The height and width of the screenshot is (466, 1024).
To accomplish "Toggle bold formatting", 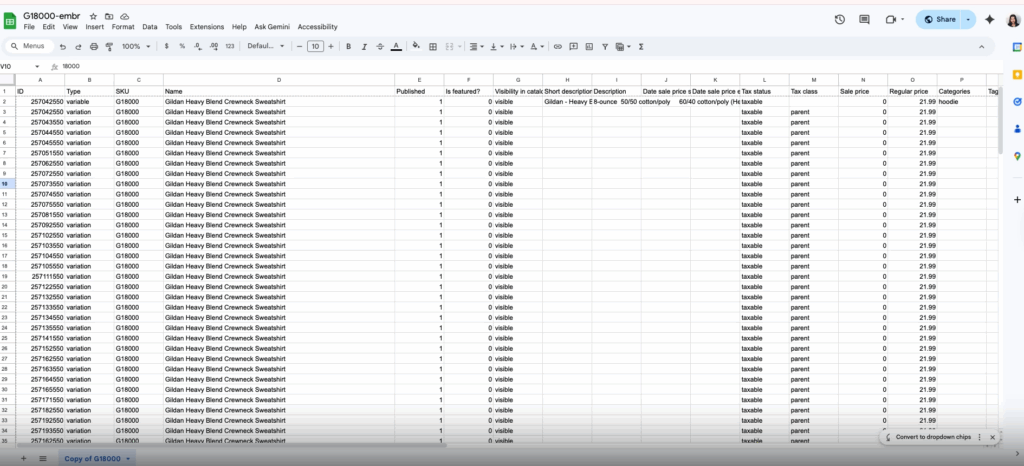I will click(348, 46).
